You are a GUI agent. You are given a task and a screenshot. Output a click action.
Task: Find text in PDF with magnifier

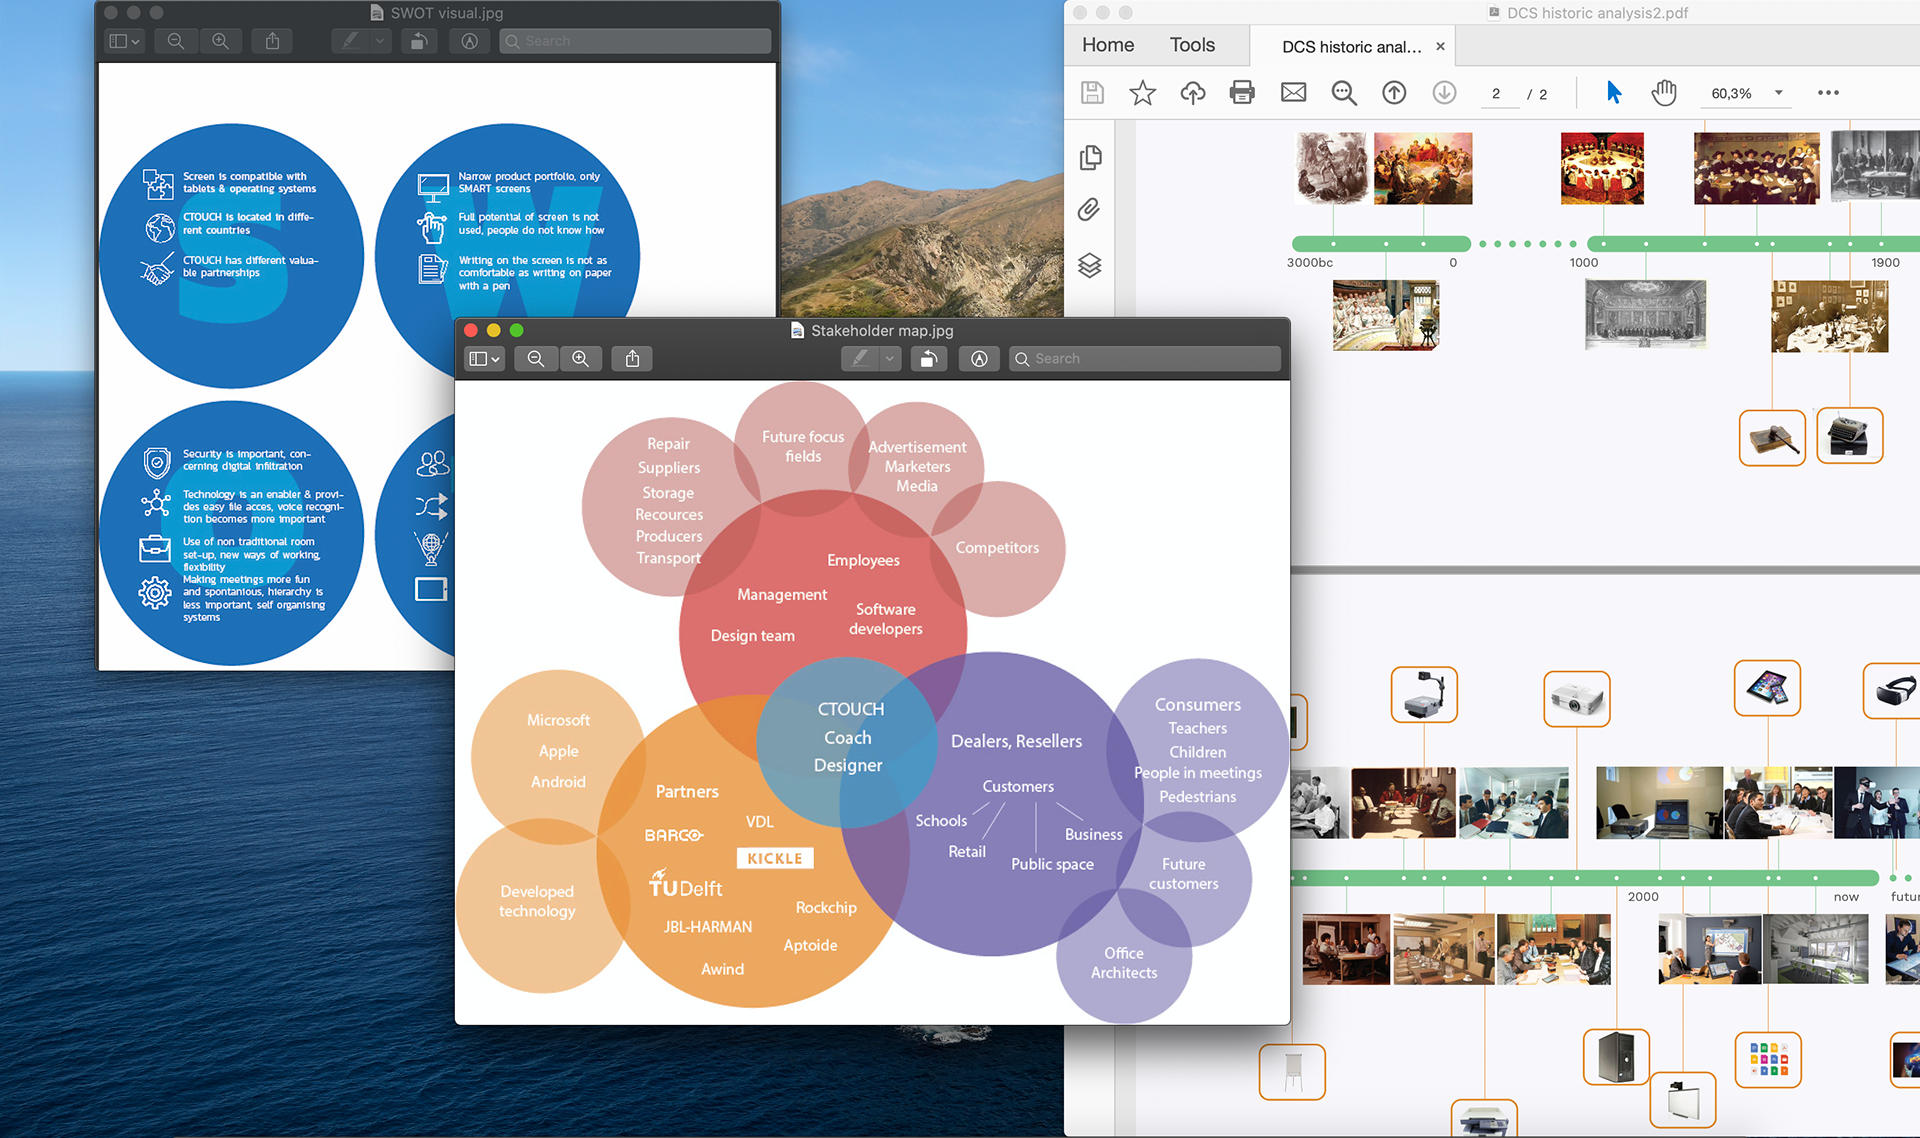pos(1344,93)
